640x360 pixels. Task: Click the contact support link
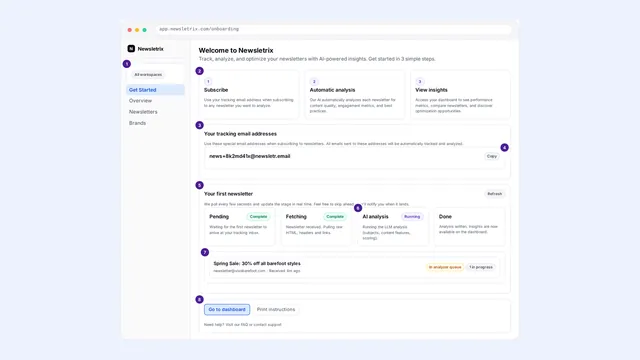[x=267, y=325]
